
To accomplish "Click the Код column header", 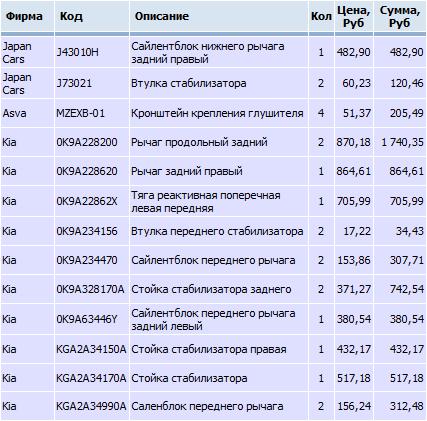I will coord(71,16).
